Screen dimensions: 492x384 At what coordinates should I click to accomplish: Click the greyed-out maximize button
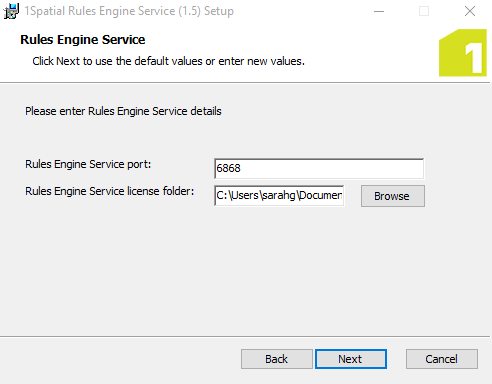pos(424,11)
